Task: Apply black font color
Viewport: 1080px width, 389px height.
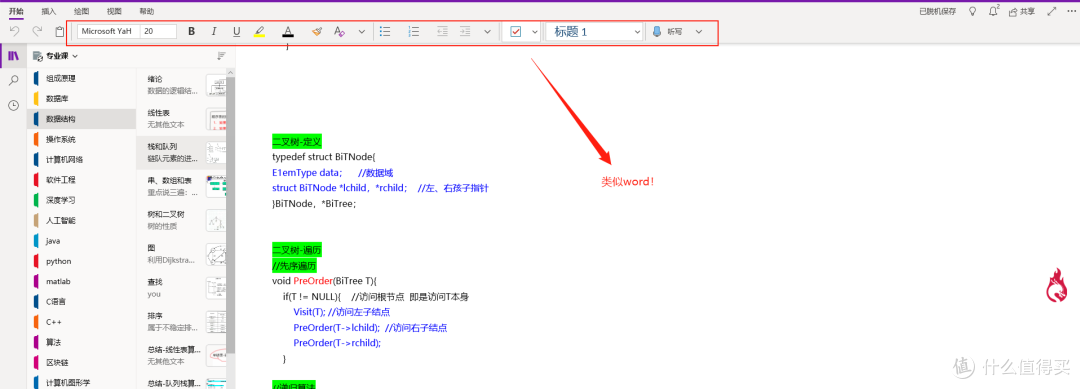Action: 288,32
